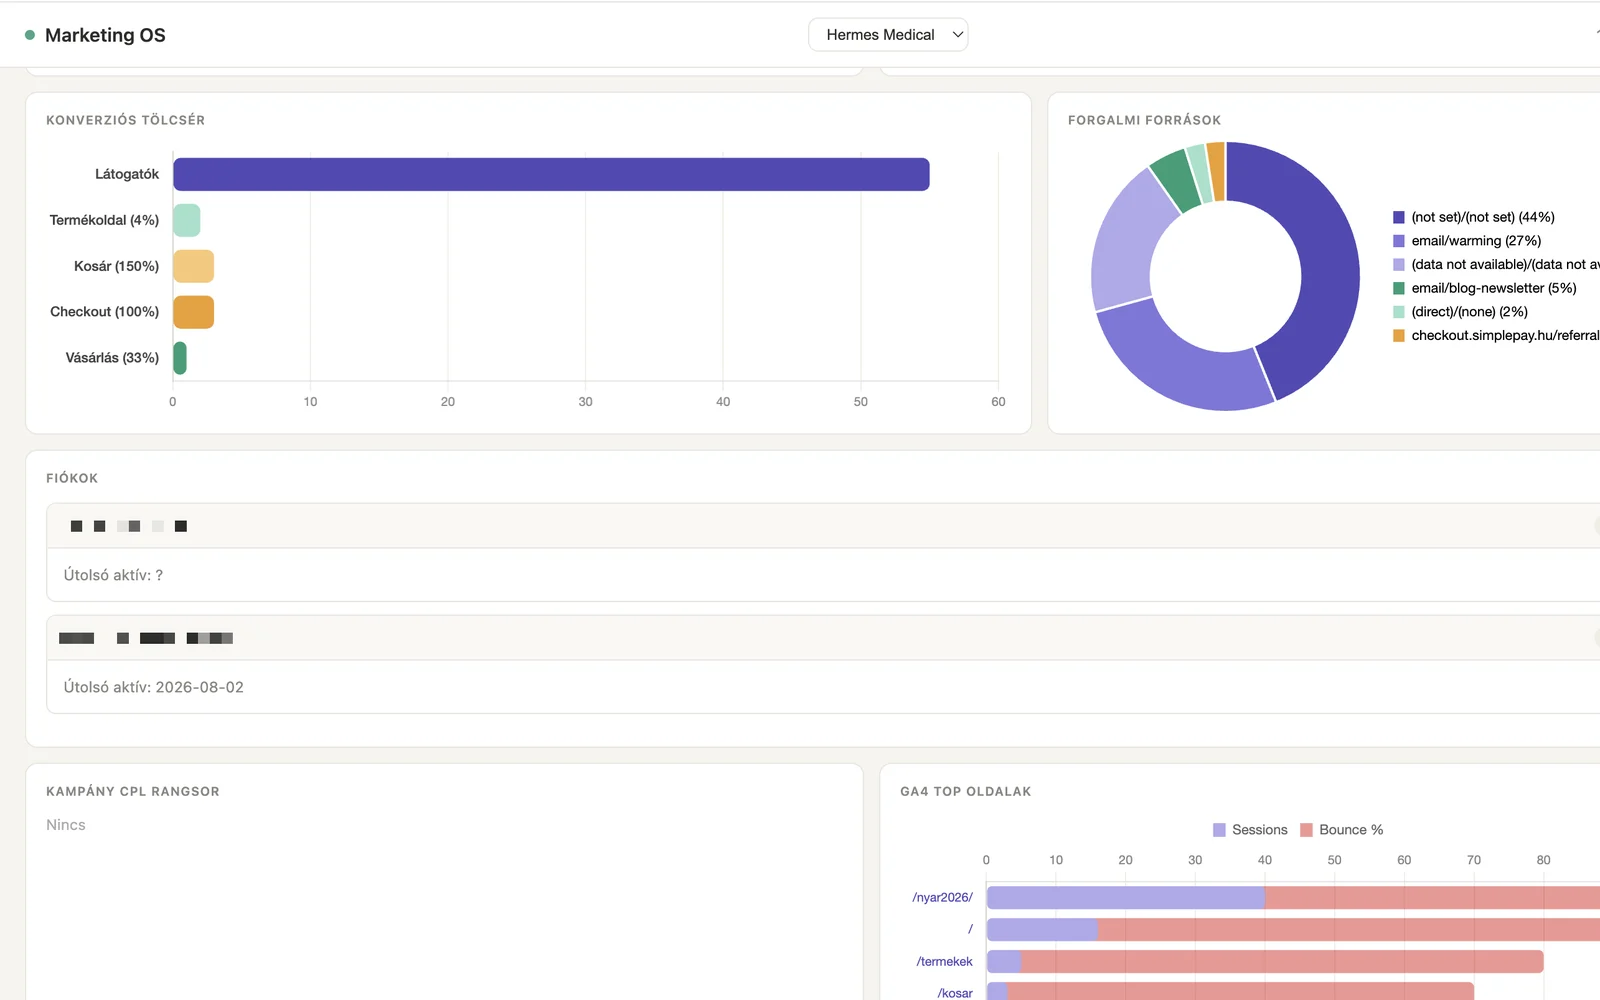
Task: Click the (data not available) legend entry
Action: coord(1496,265)
